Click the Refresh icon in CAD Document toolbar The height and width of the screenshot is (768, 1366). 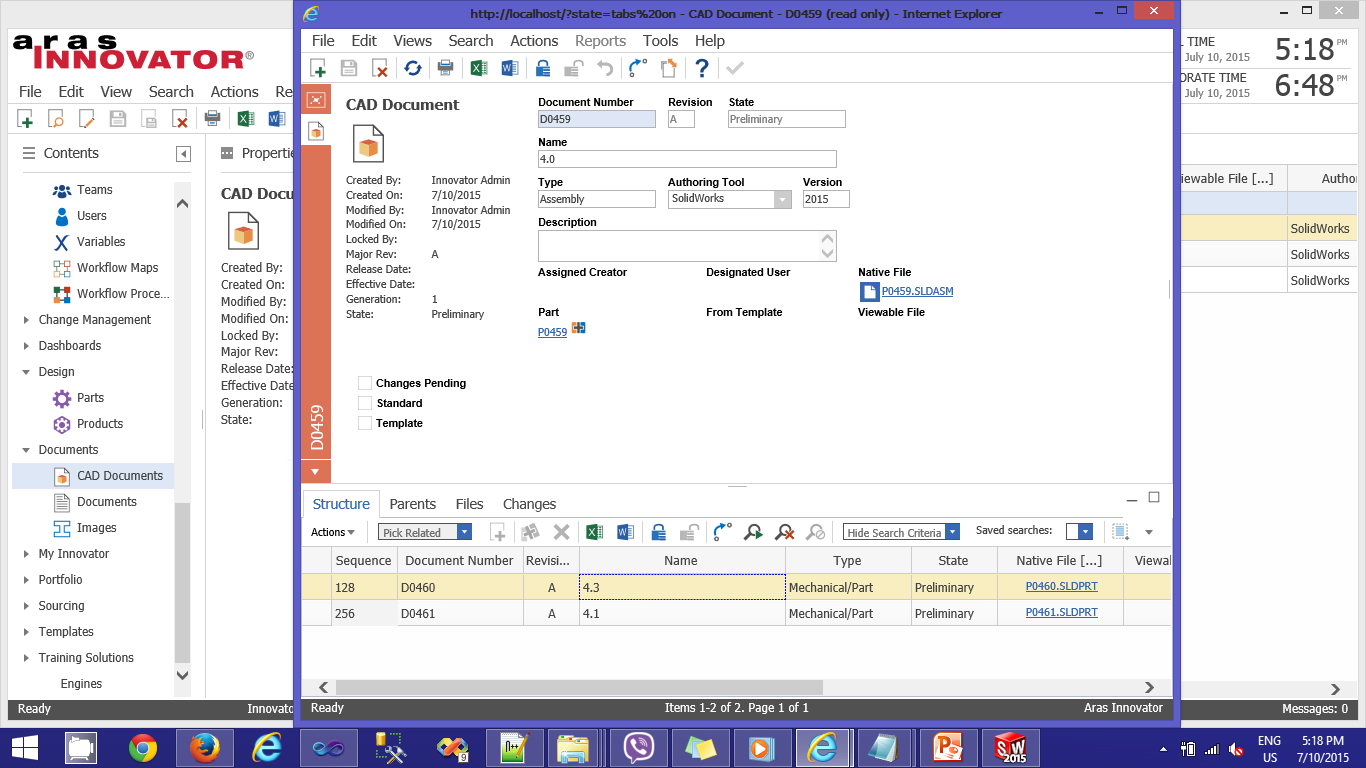[412, 68]
